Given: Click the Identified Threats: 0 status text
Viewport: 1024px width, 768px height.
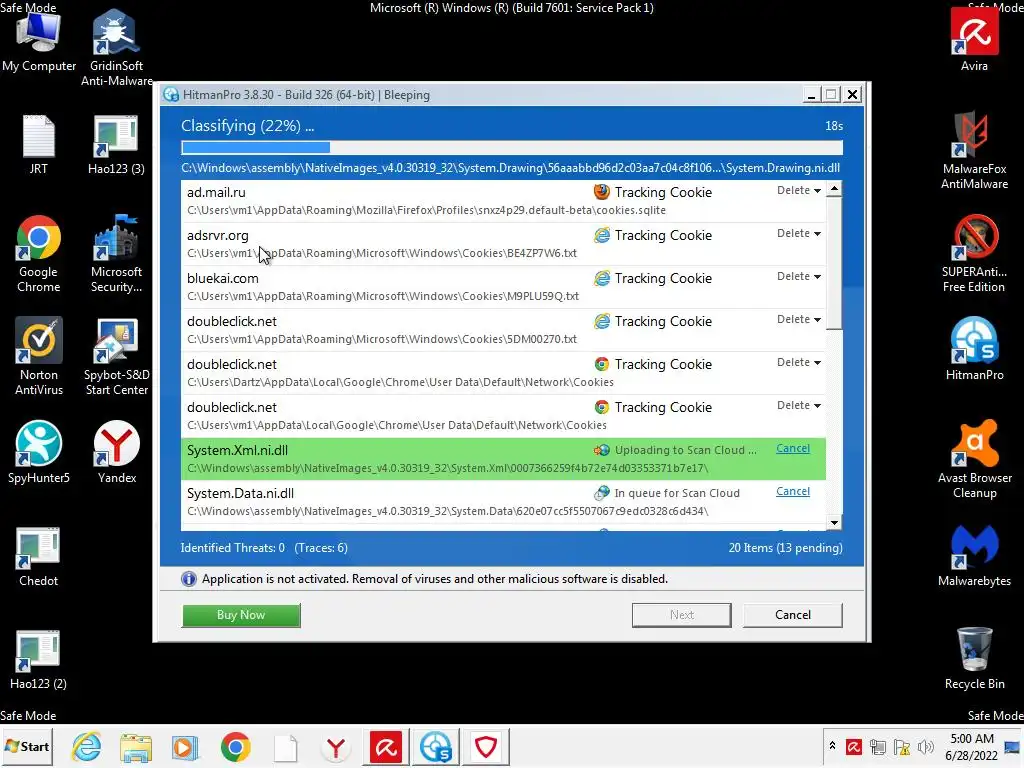Looking at the screenshot, I should 232,548.
